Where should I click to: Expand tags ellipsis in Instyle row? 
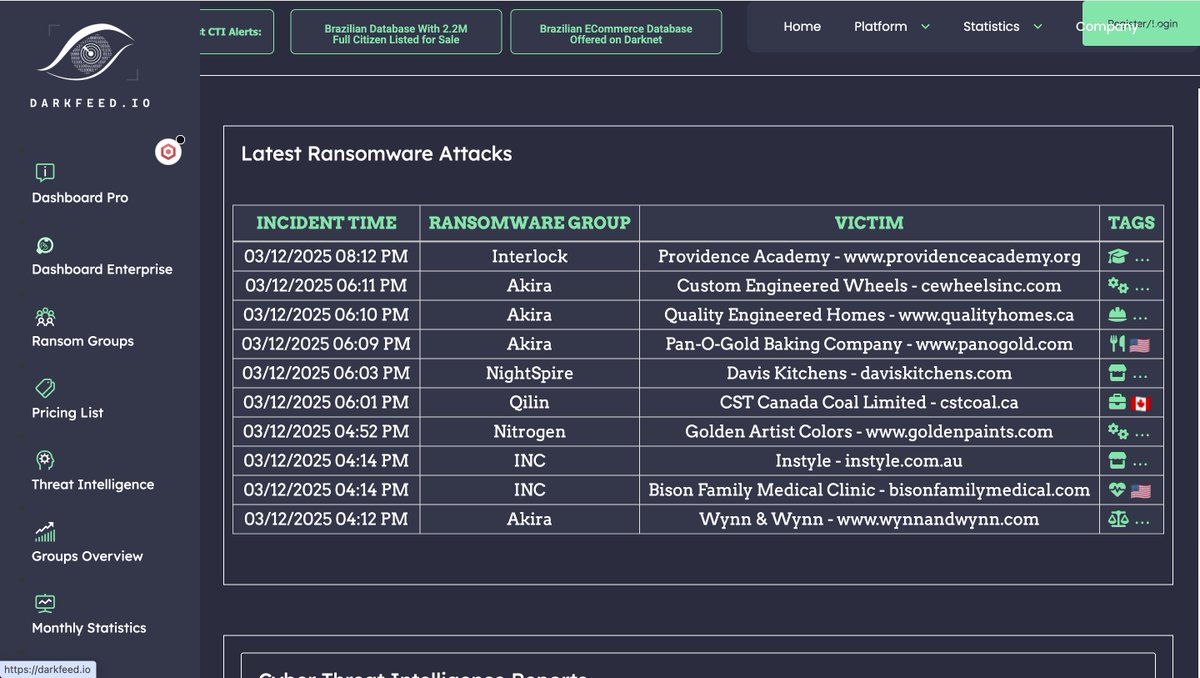(1142, 463)
